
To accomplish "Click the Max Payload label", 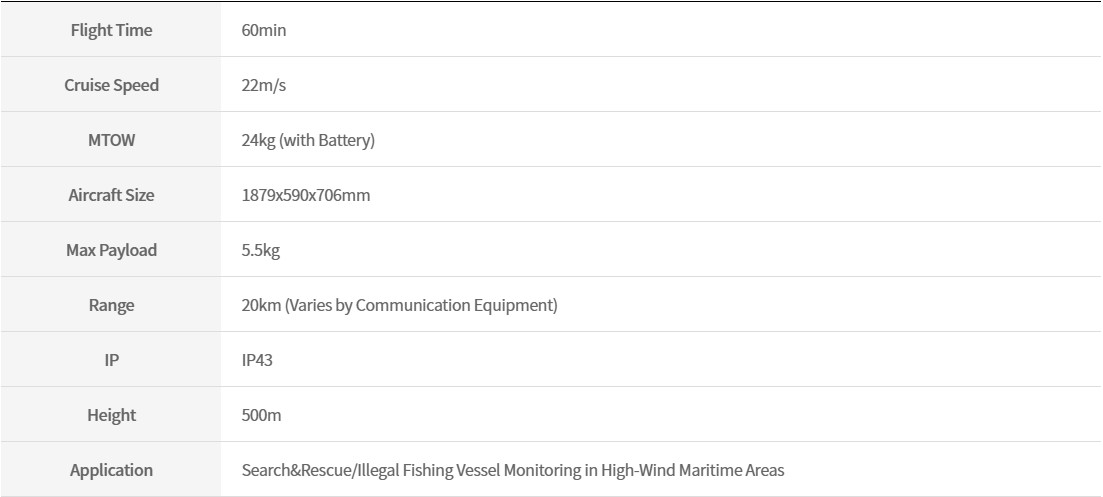I will 111,250.
